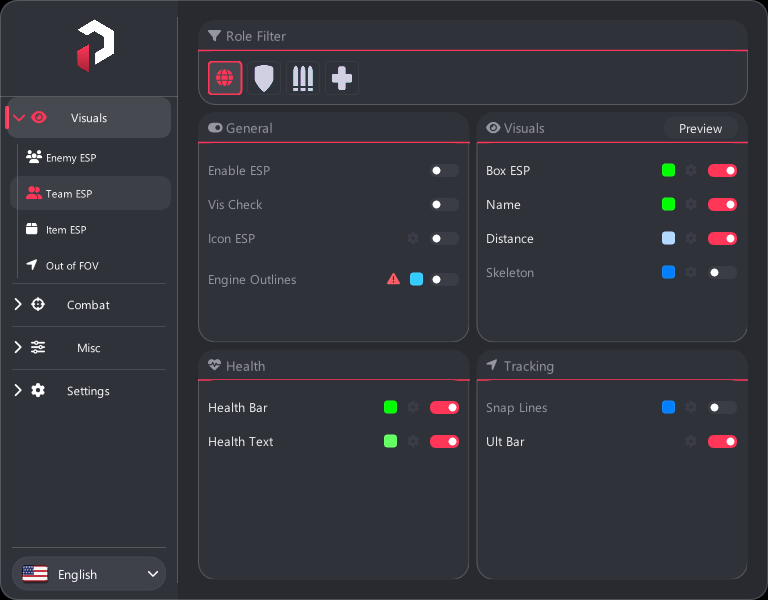The height and width of the screenshot is (600, 768).
Task: Expand the Settings section chevron
Action: [x=18, y=390]
